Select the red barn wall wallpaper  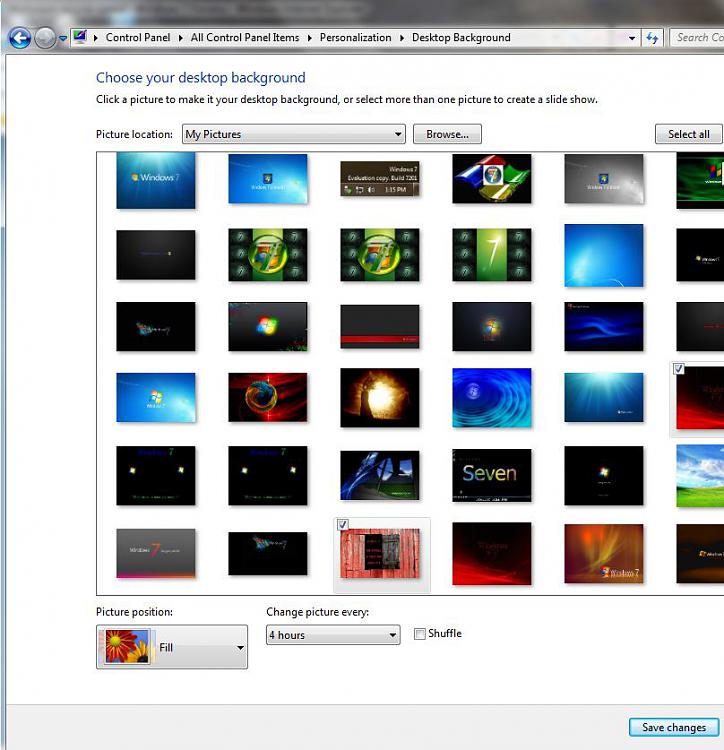tap(380, 553)
